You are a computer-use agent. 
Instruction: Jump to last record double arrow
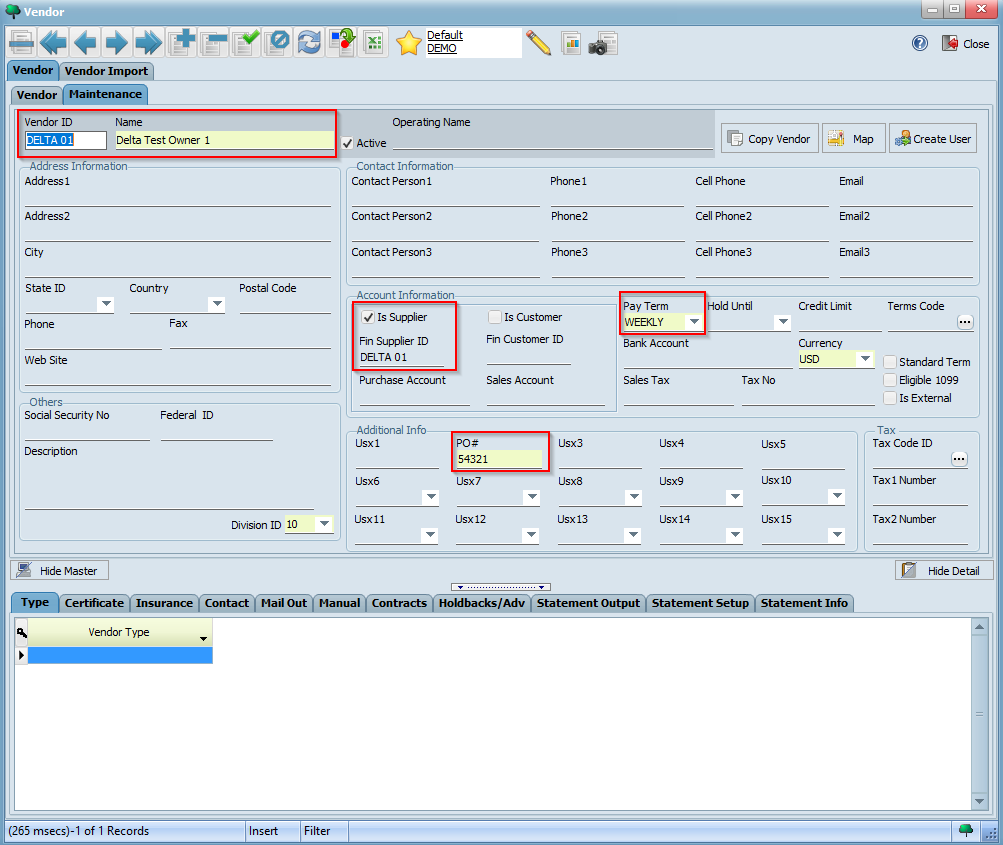(x=148, y=43)
